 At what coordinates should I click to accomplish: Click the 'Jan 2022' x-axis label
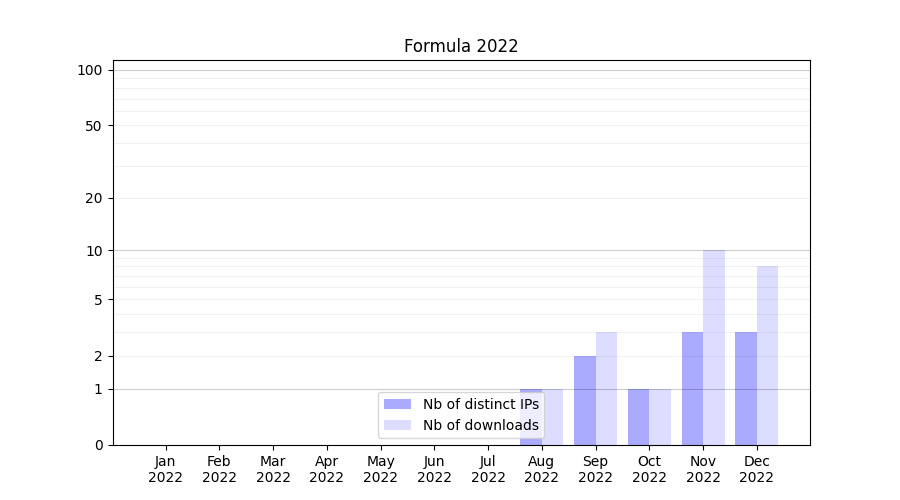(x=166, y=469)
